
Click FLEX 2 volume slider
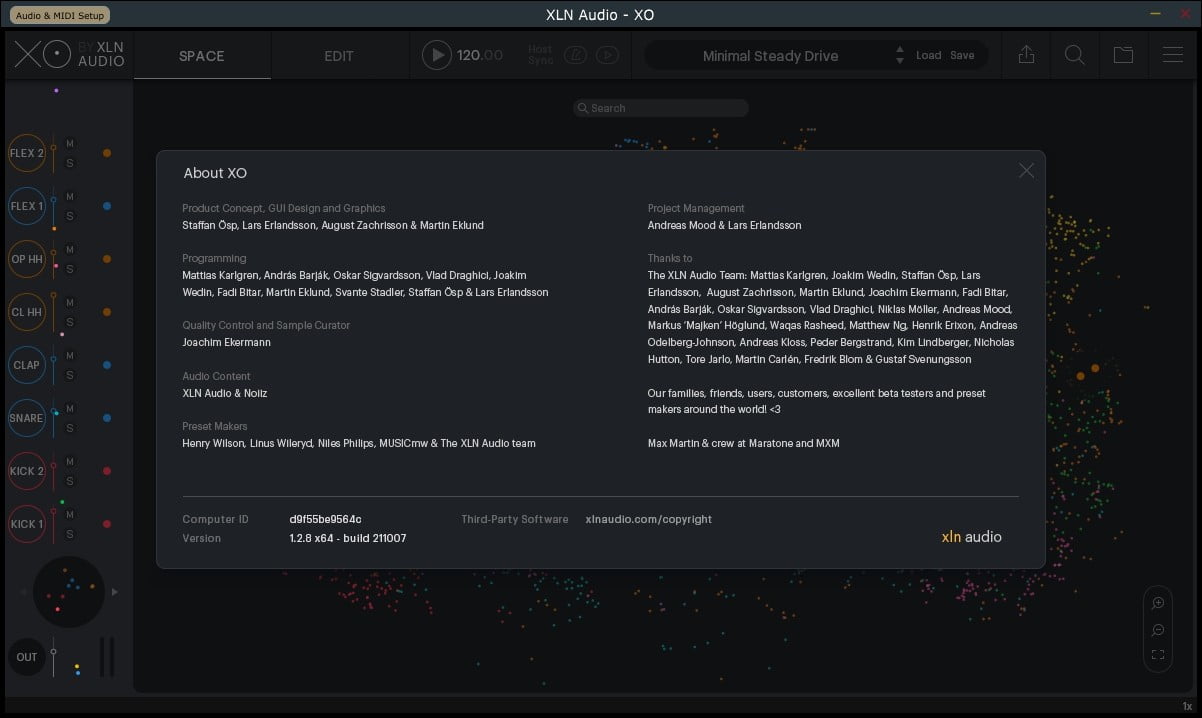(x=54, y=153)
